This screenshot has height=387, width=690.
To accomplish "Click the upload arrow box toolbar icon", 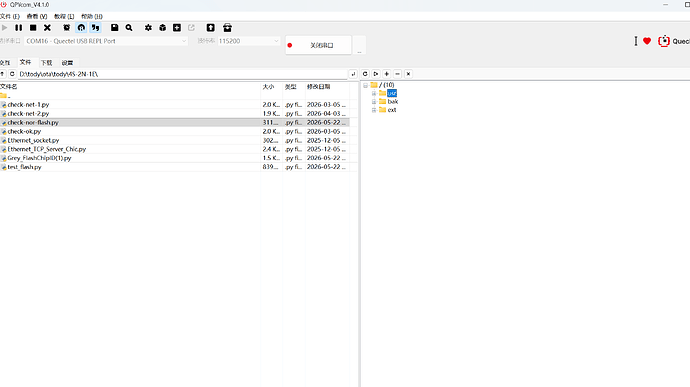I will point(211,28).
